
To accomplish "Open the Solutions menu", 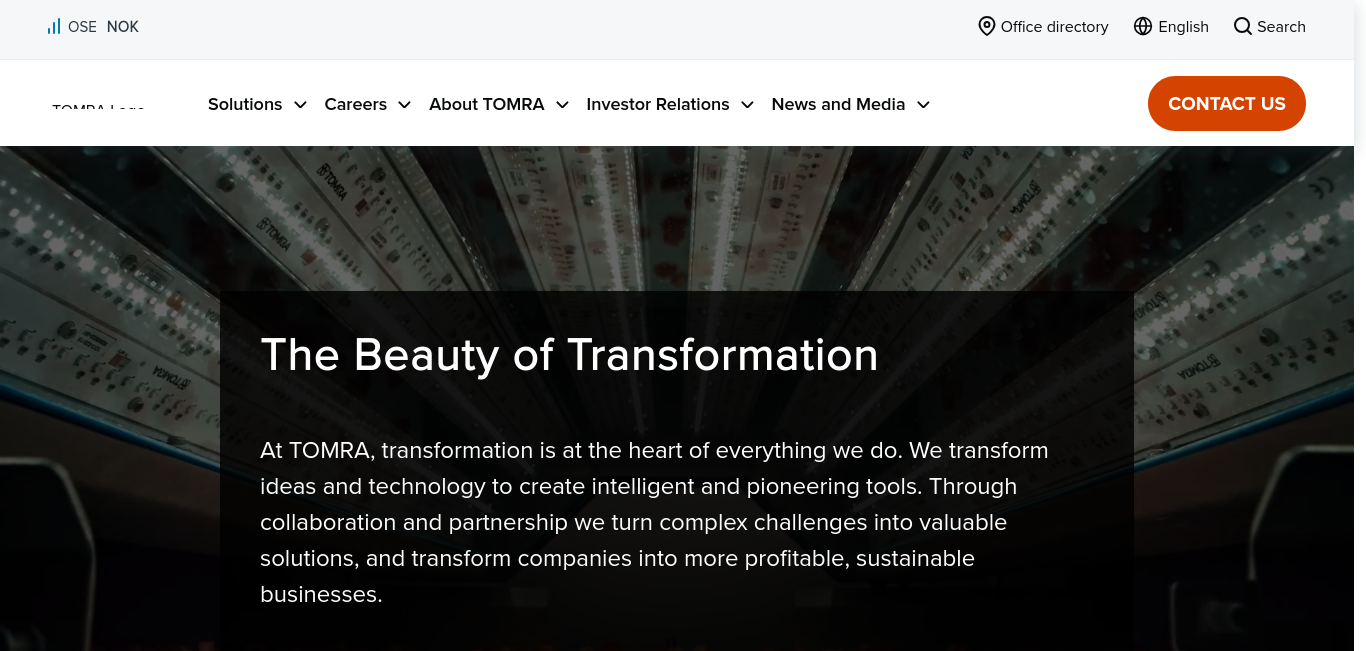I will [245, 104].
